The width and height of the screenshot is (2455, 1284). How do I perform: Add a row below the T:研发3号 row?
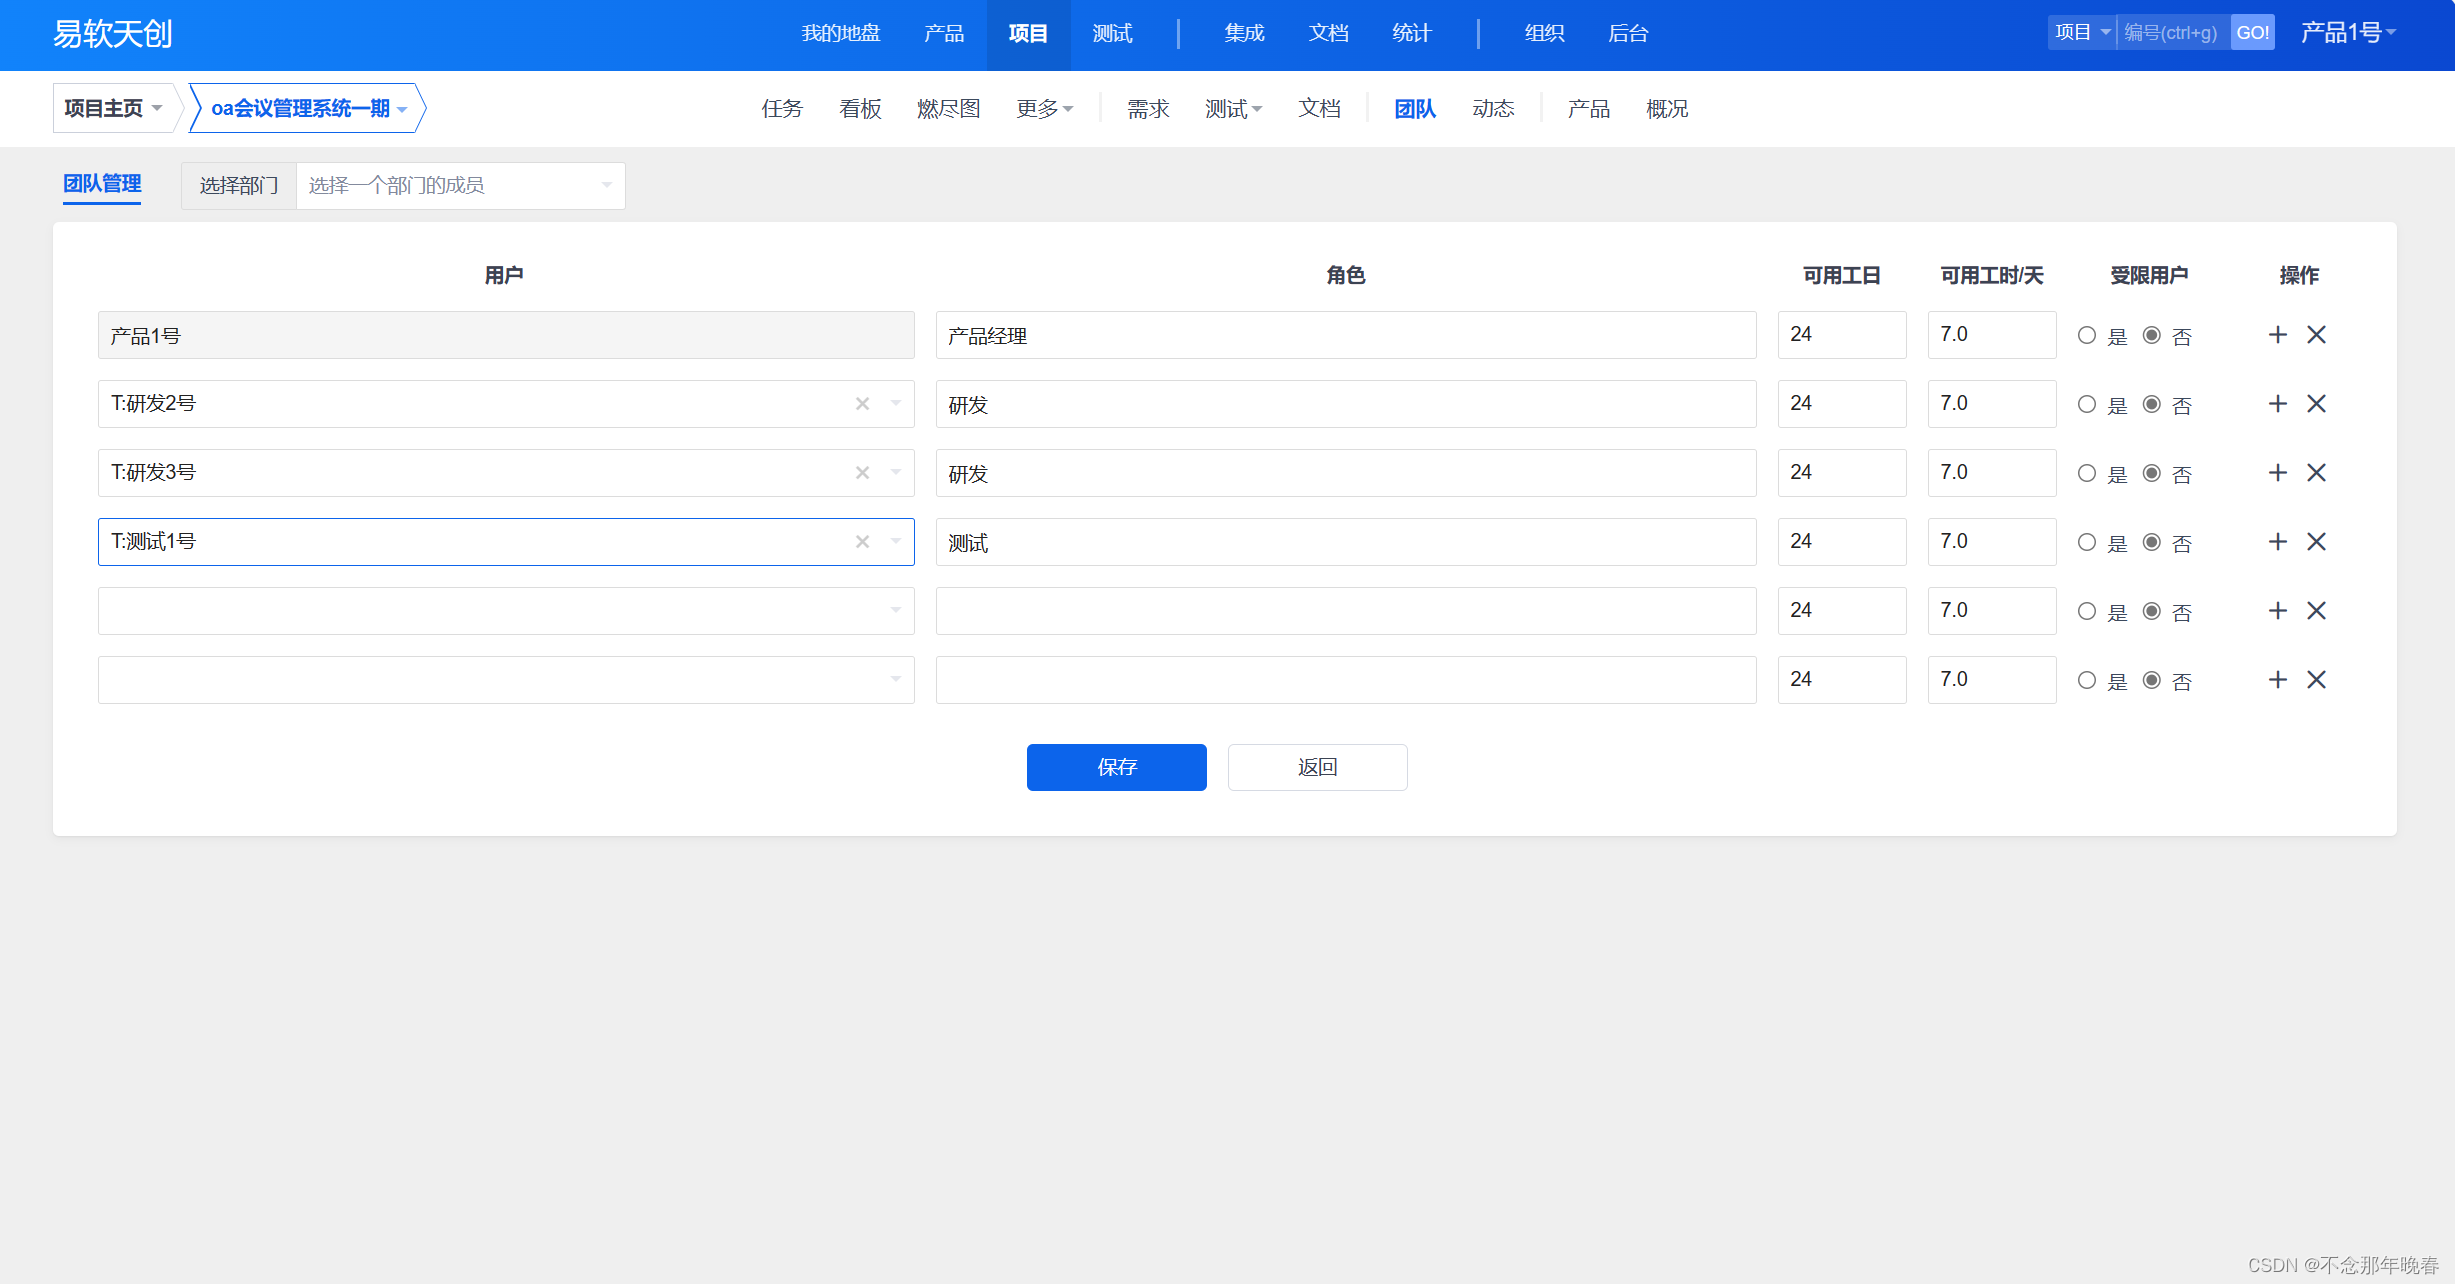tap(2277, 473)
